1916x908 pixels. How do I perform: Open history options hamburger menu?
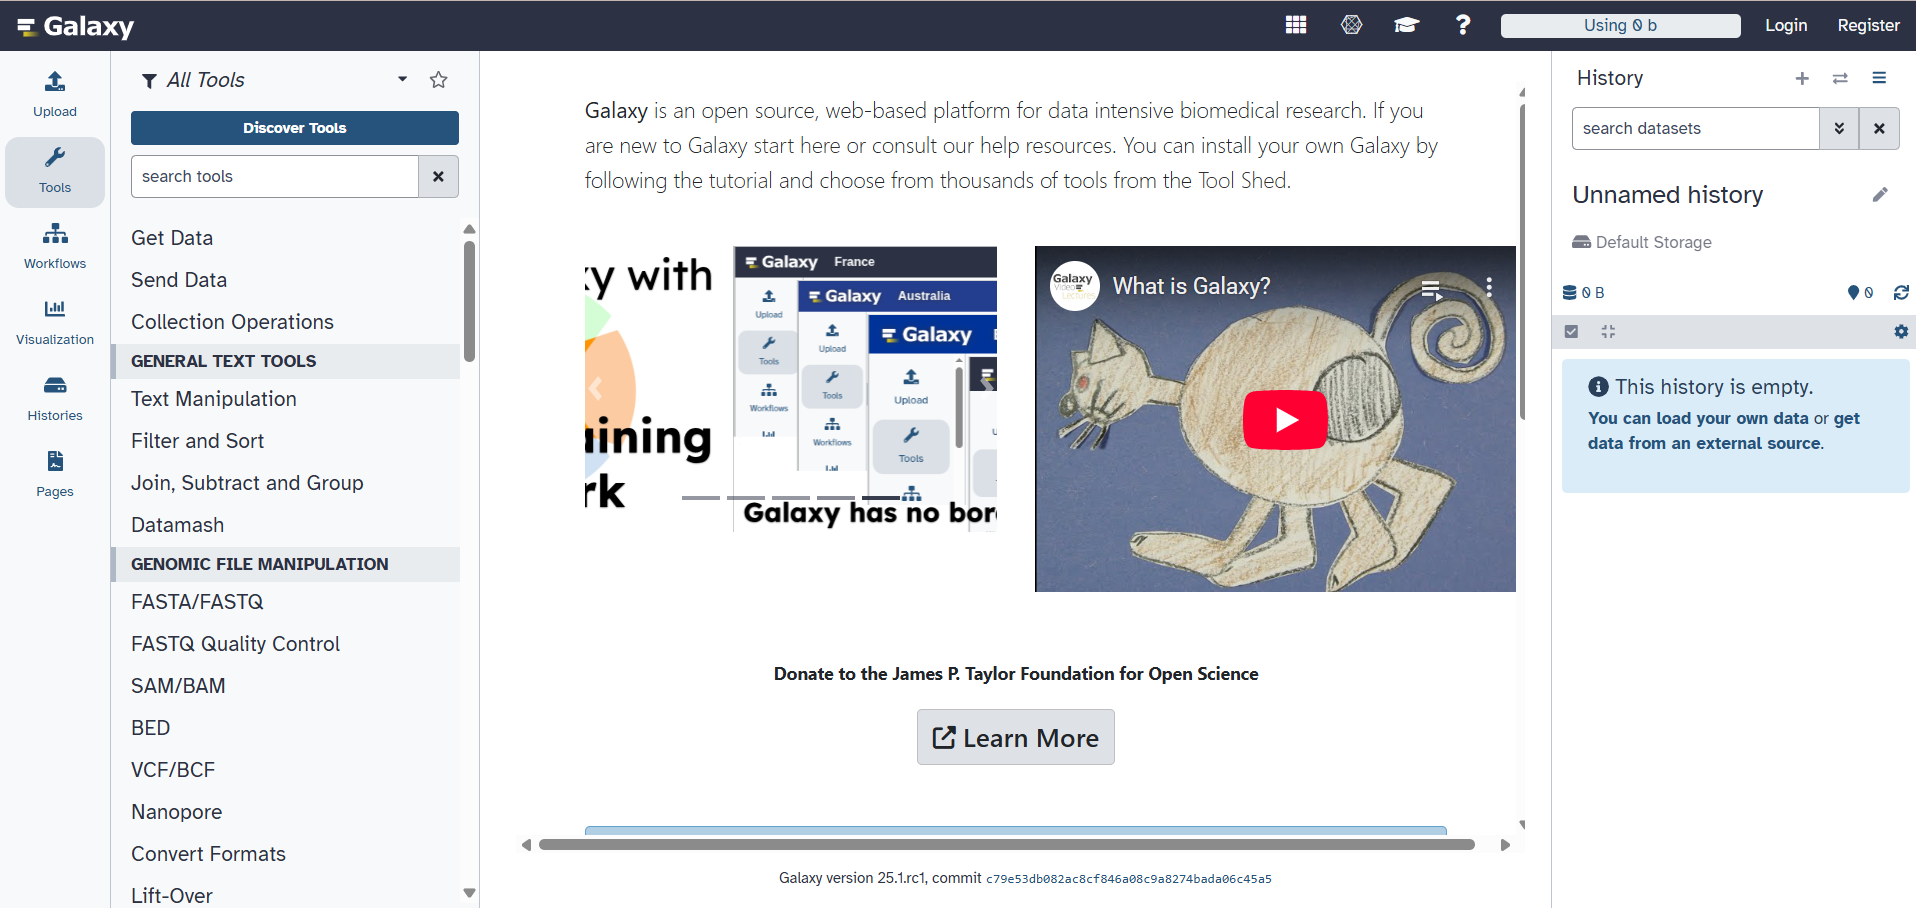[1879, 78]
